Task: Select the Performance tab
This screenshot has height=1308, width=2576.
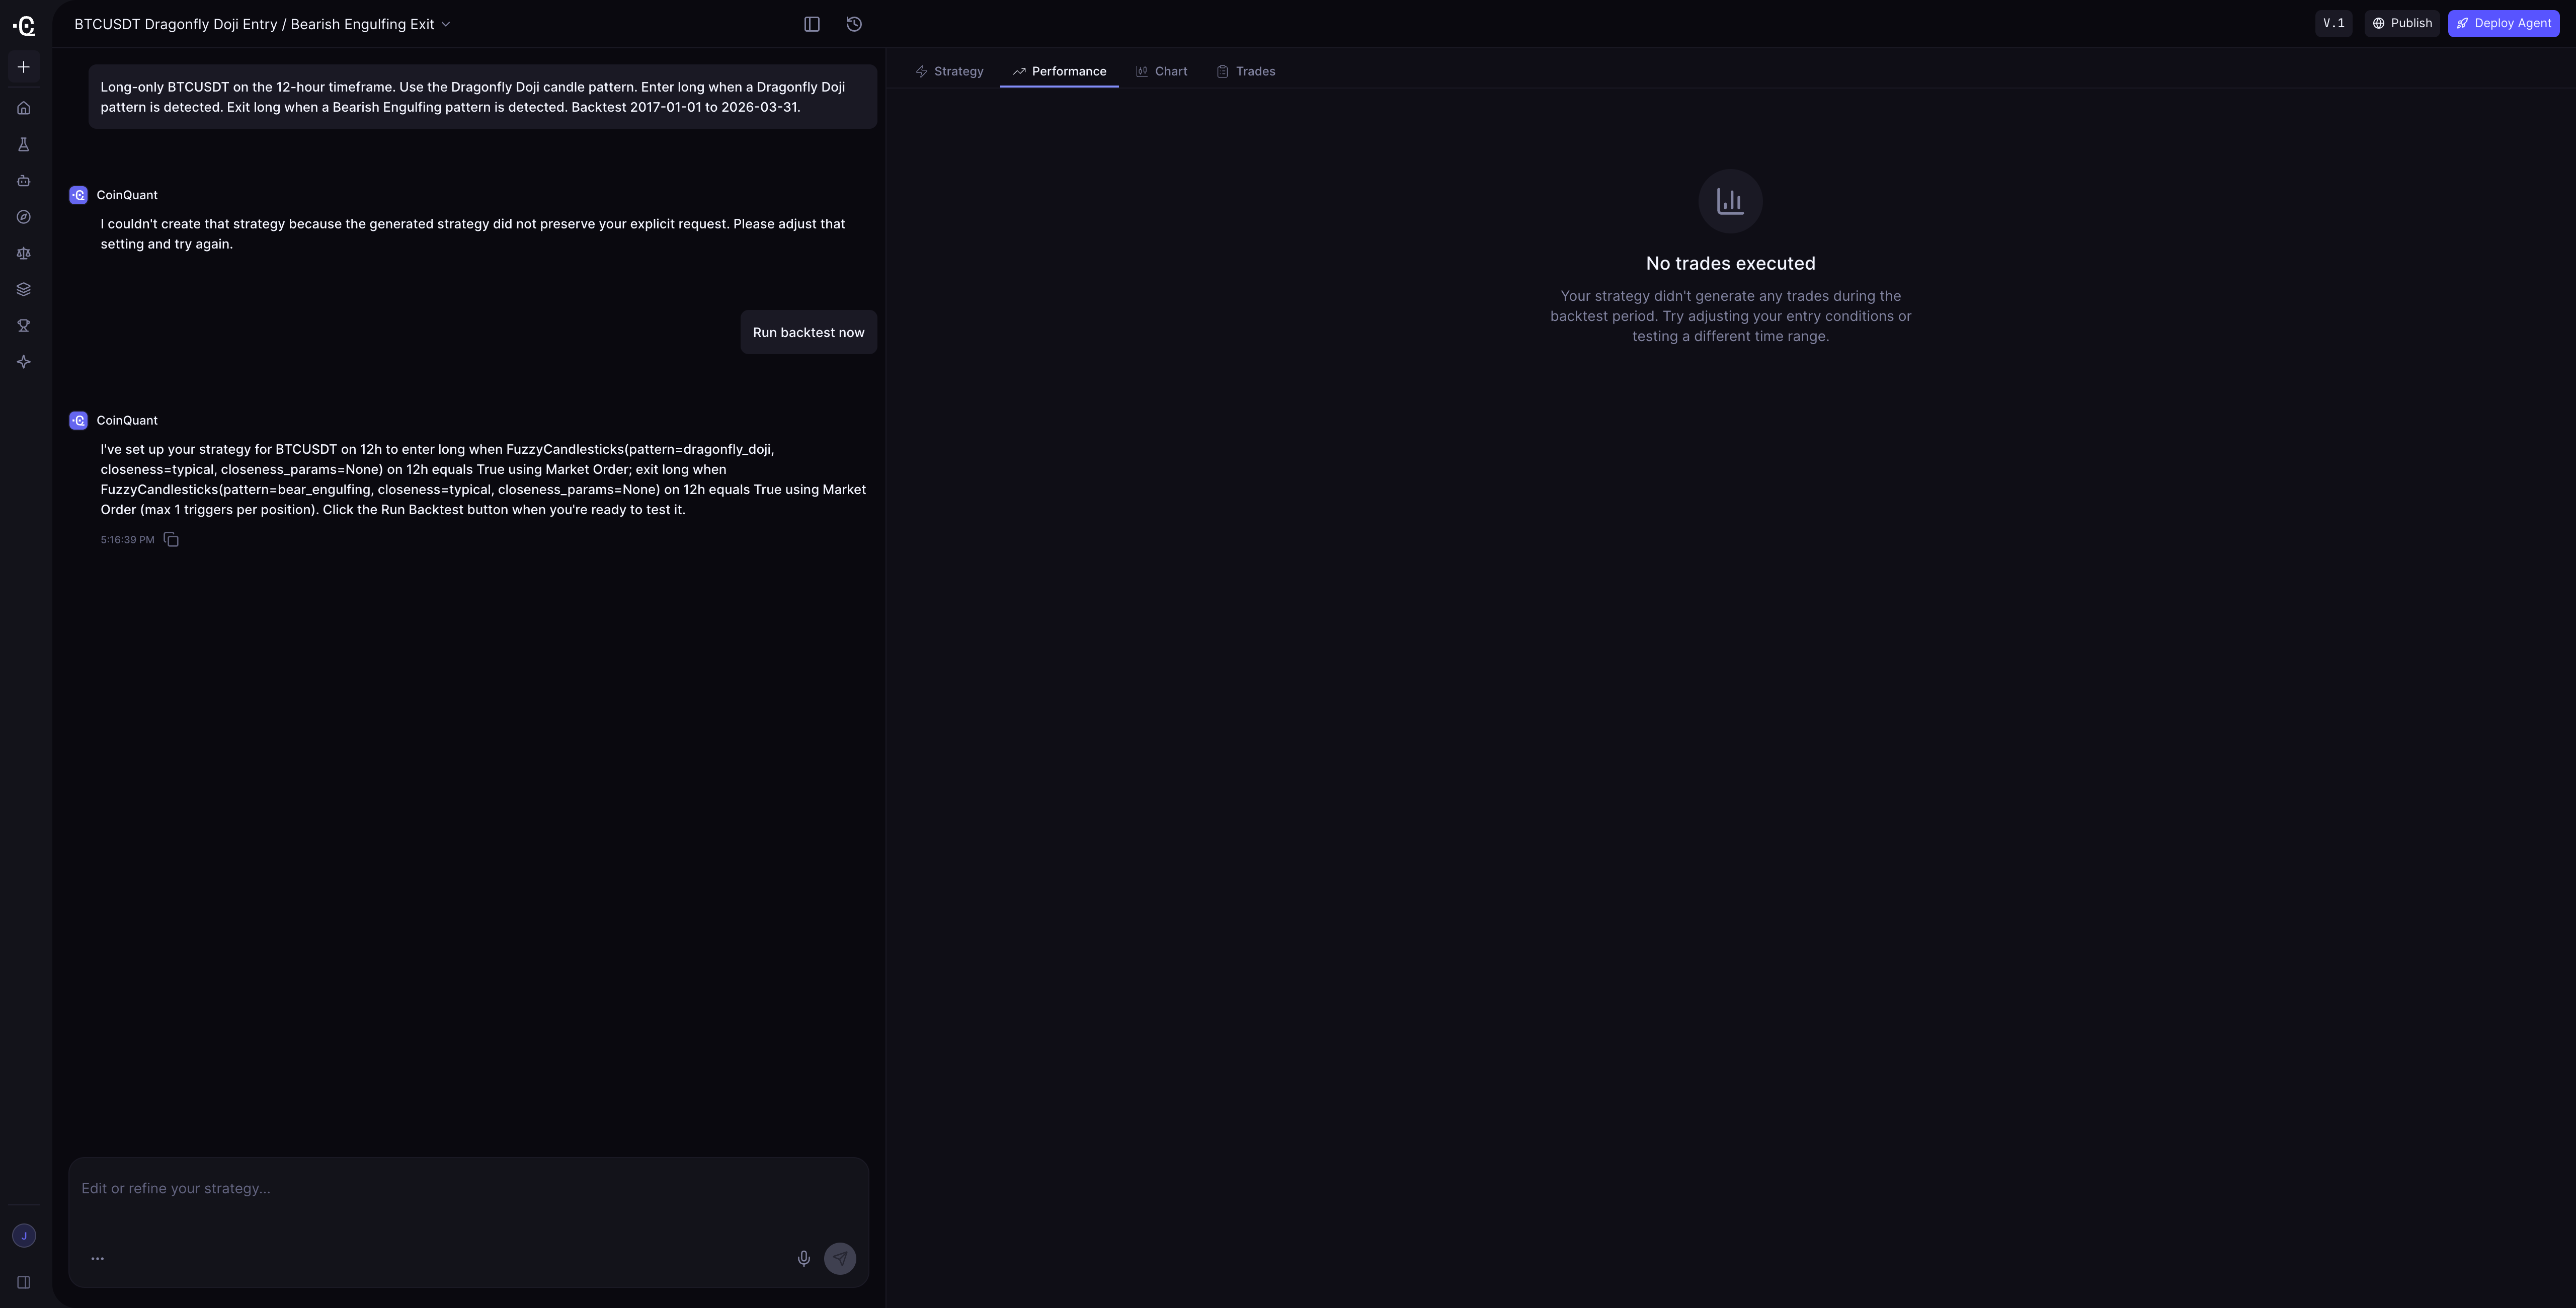Action: coord(1059,71)
